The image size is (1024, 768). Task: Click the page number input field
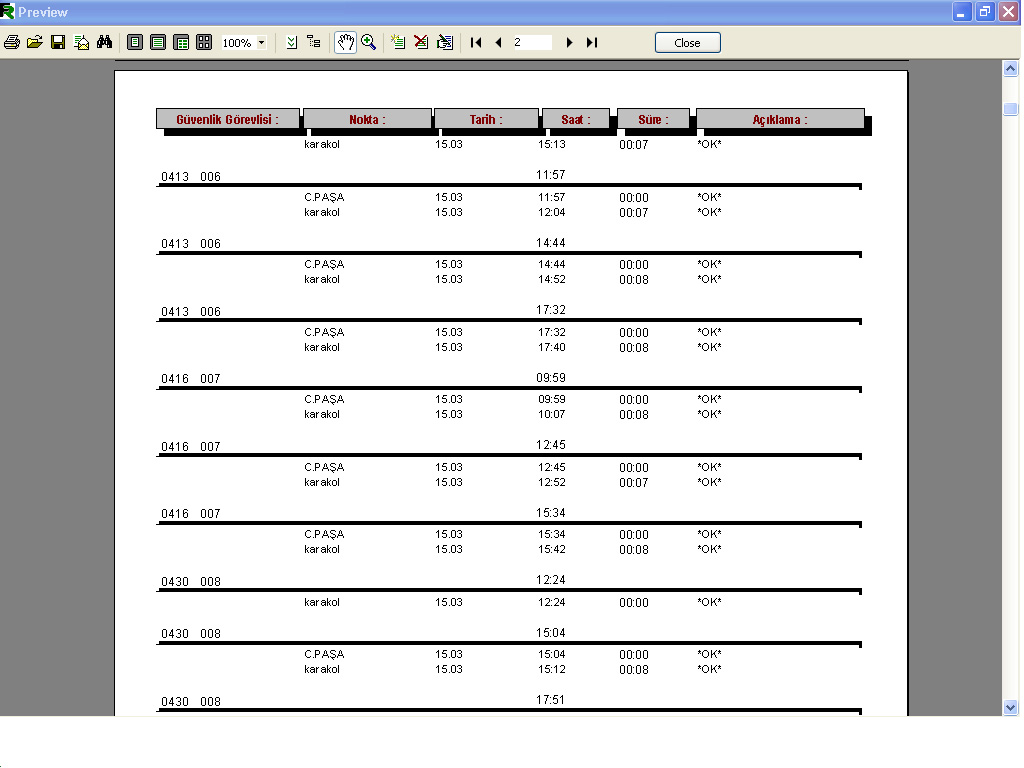tap(531, 42)
